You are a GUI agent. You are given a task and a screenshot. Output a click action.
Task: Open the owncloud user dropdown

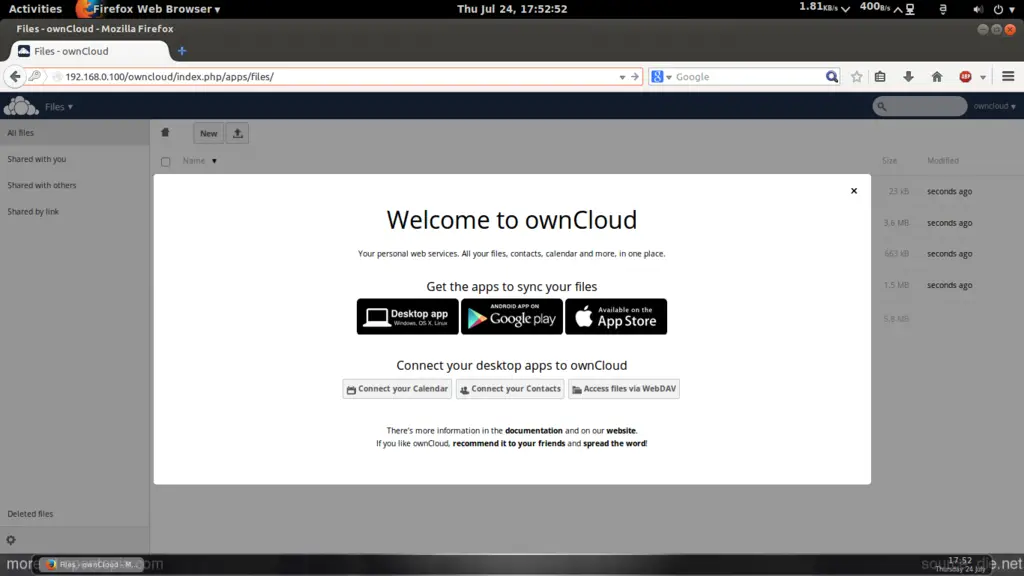click(x=994, y=106)
